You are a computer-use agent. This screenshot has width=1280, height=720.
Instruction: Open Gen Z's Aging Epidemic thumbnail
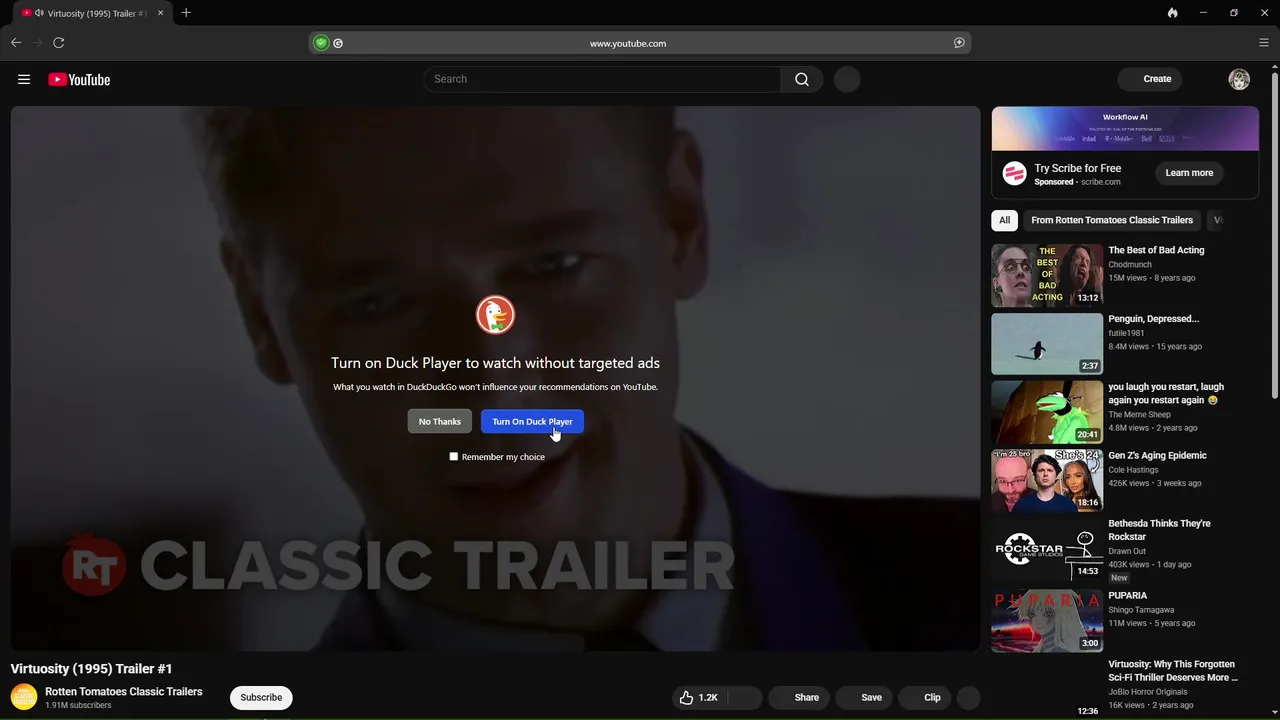pos(1047,480)
